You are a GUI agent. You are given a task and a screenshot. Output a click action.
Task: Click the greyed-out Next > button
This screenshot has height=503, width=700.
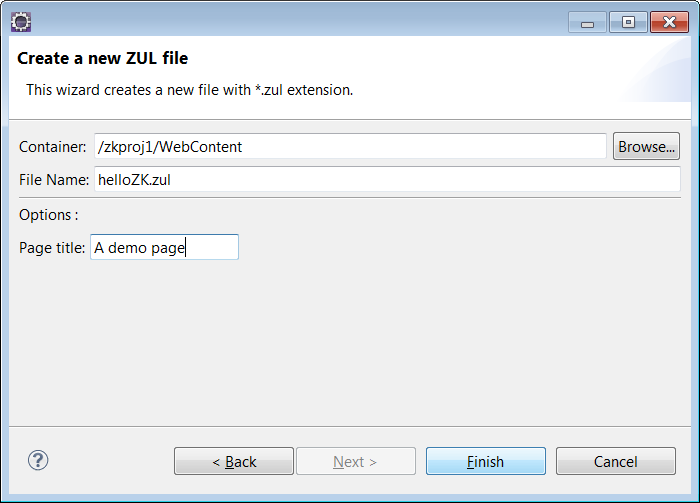click(356, 461)
